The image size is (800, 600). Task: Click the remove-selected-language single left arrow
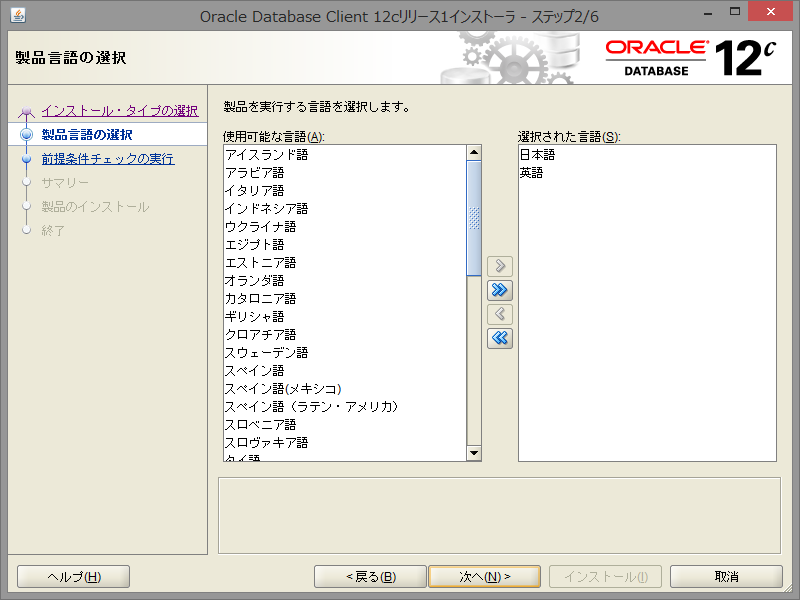click(x=499, y=314)
